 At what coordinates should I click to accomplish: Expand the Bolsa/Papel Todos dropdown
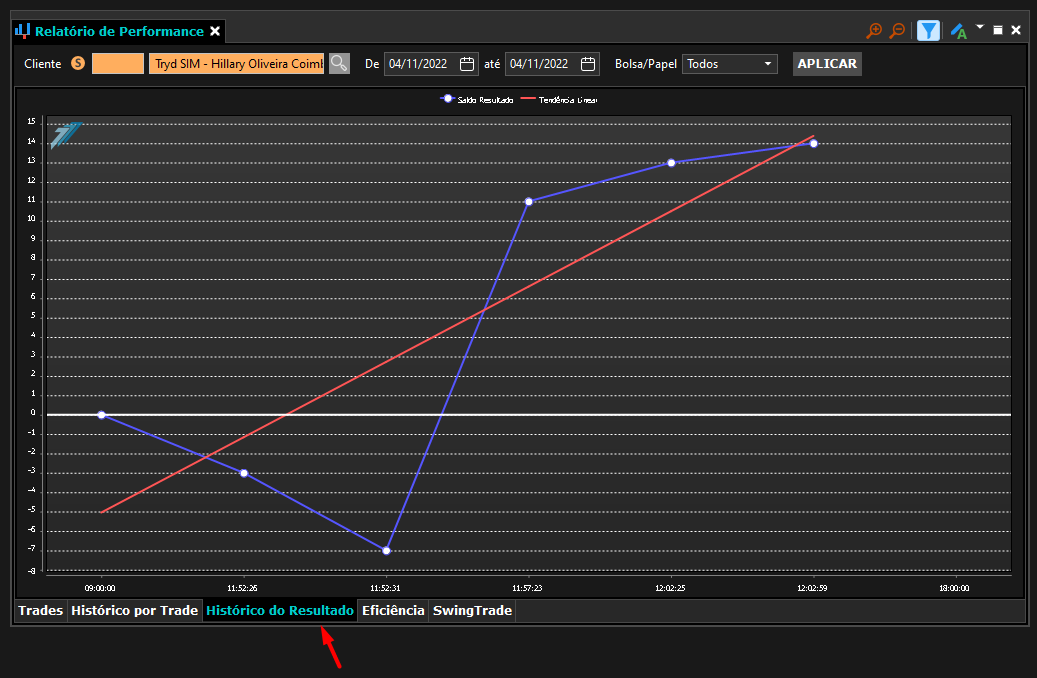pos(729,64)
